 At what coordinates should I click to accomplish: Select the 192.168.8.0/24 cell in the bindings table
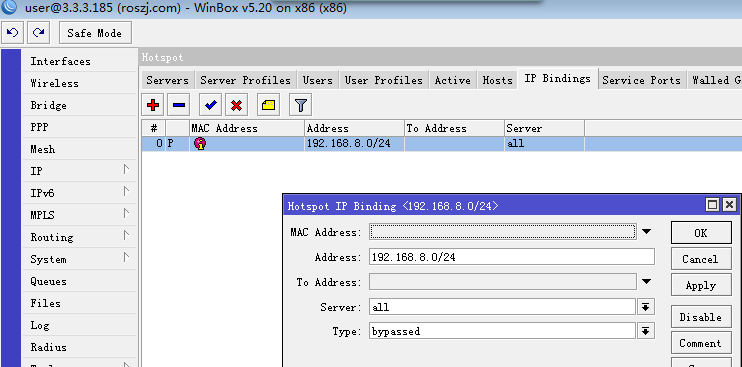click(x=354, y=144)
